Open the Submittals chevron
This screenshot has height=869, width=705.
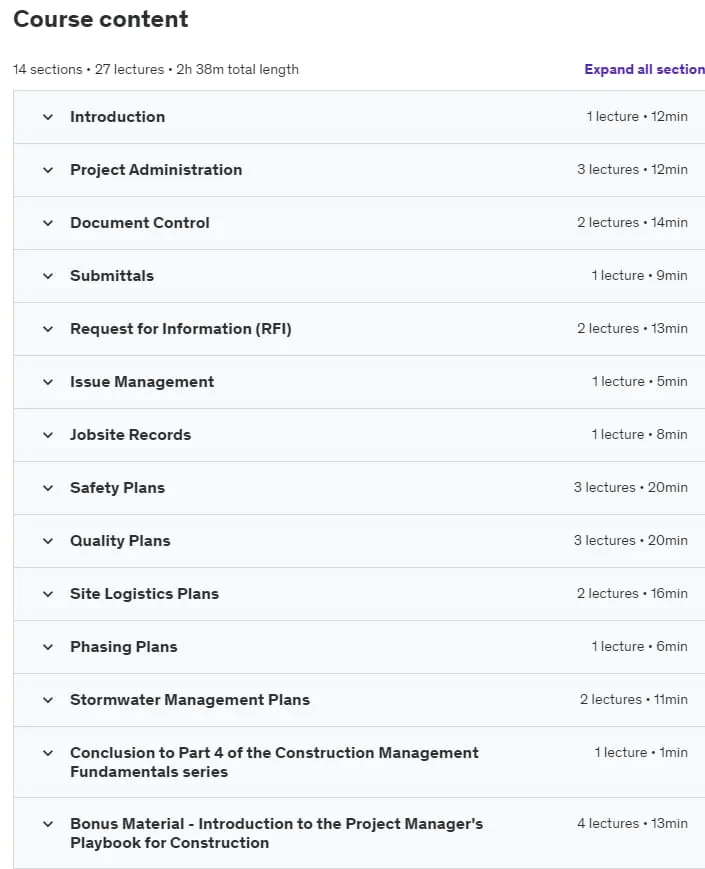[x=48, y=276]
